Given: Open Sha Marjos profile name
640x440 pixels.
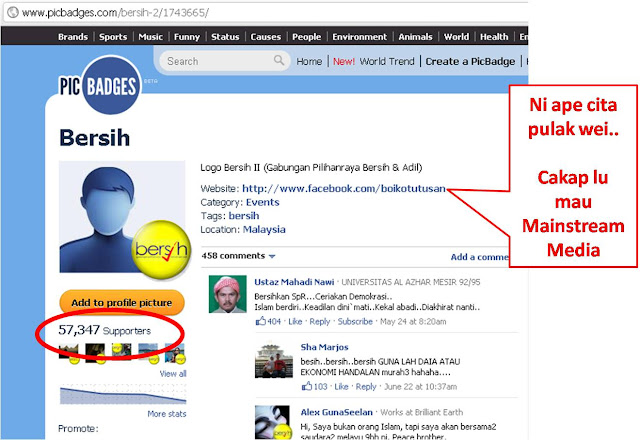Looking at the screenshot, I should point(324,347).
